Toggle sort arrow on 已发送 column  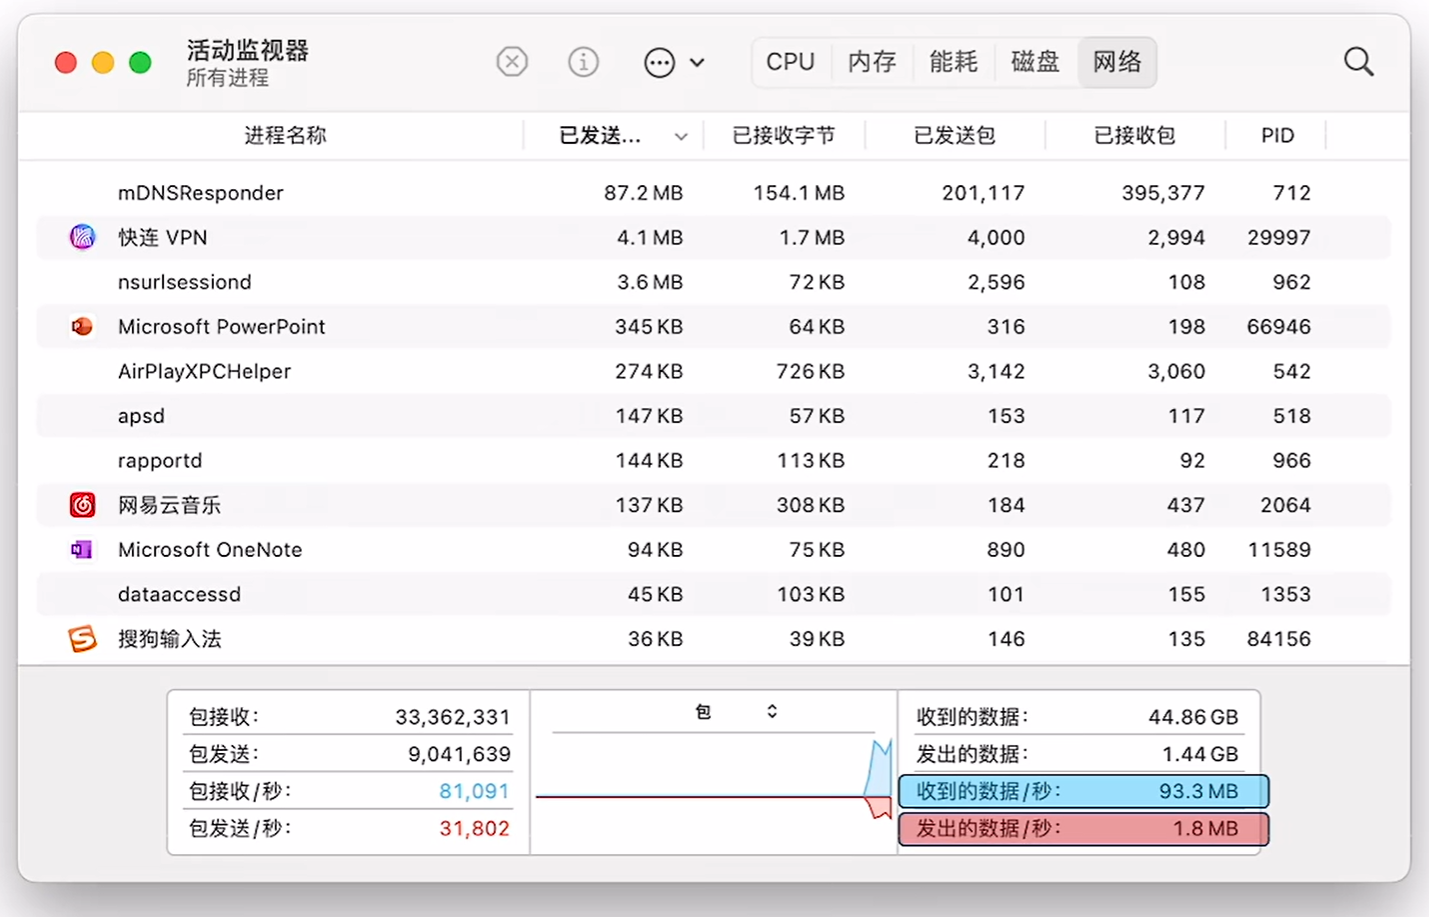(681, 137)
